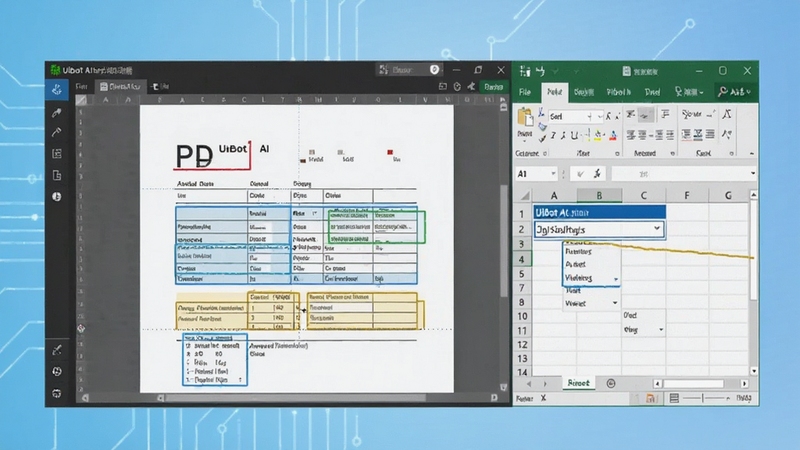Screen dimensions: 800x450
Task: Toggle the highlighted middle-align button in Excel ribbon
Action: (x=645, y=115)
